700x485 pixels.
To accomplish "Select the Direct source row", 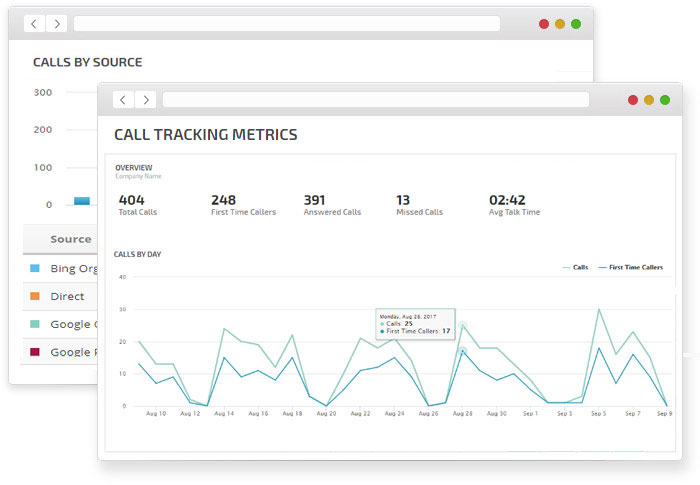I will click(67, 297).
